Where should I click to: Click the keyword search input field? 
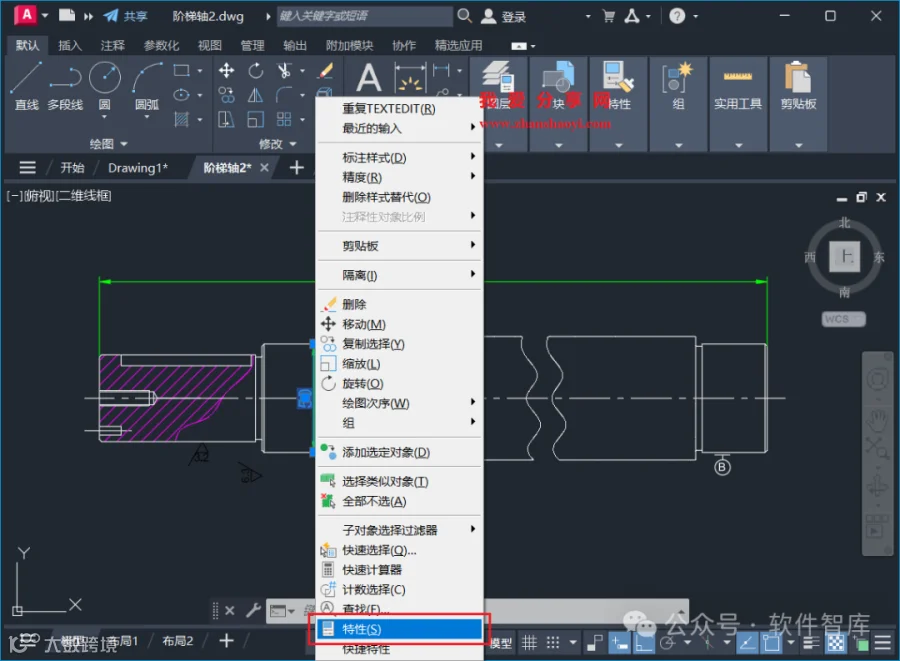364,15
